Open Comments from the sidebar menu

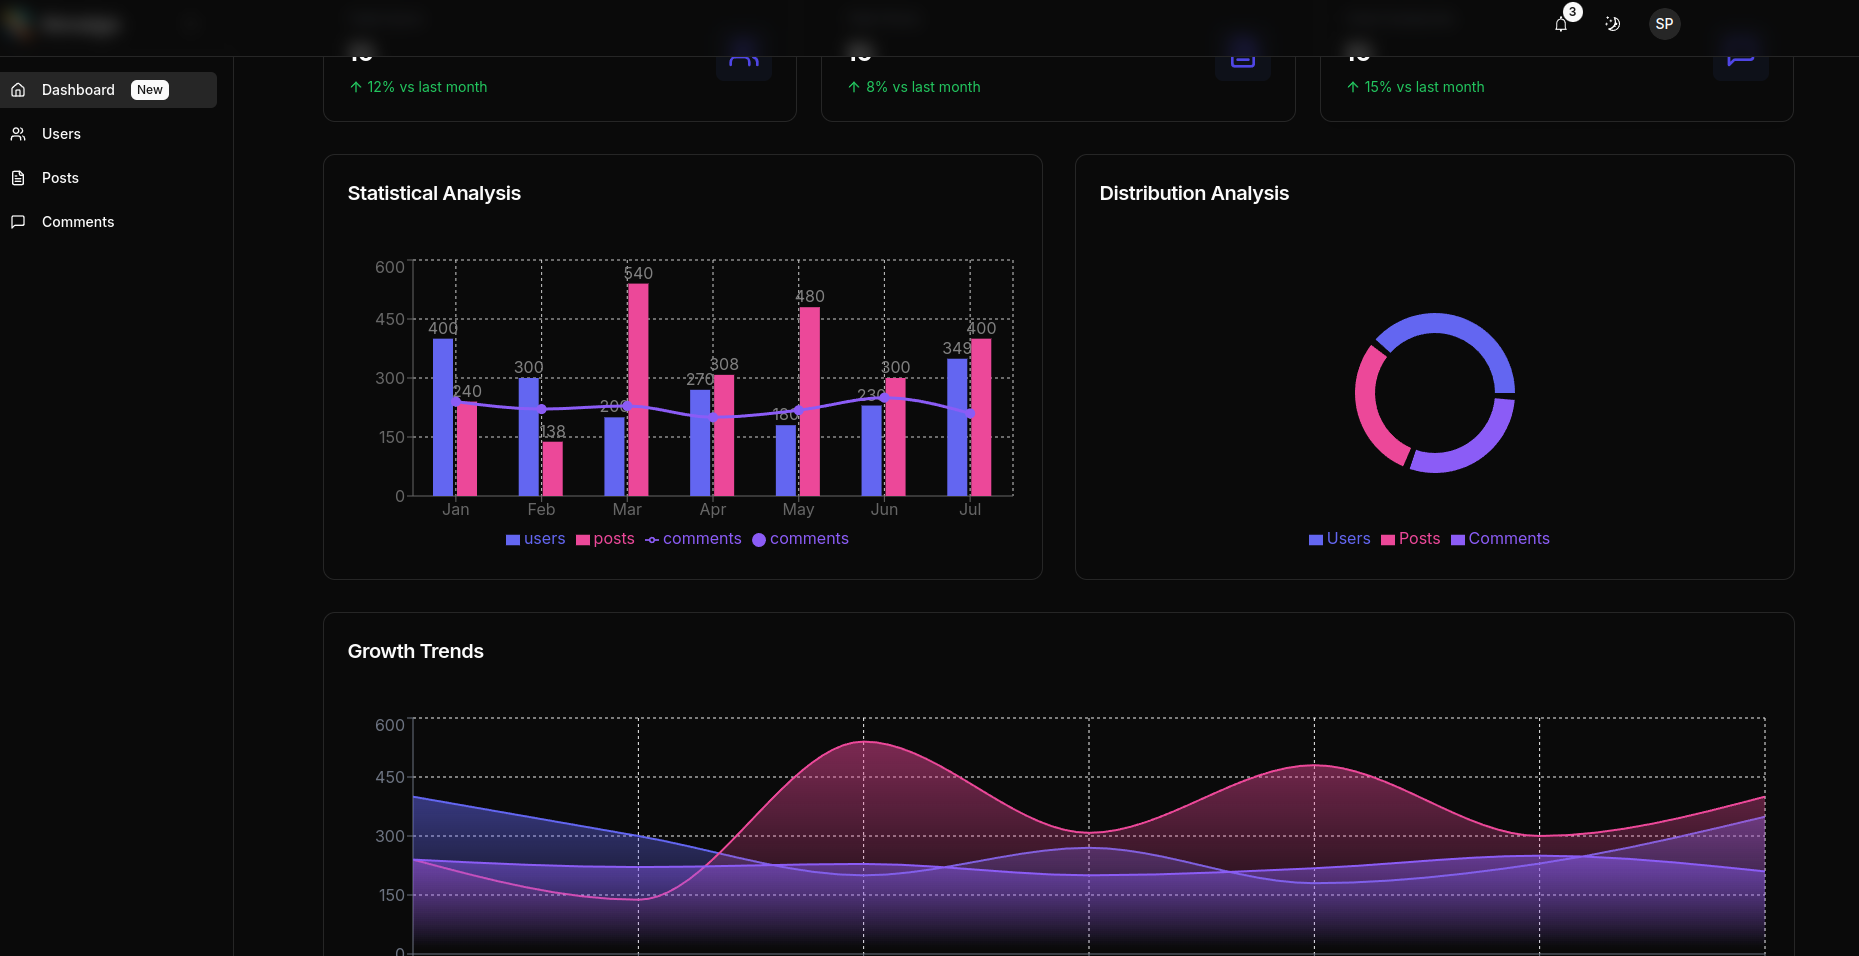[77, 222]
